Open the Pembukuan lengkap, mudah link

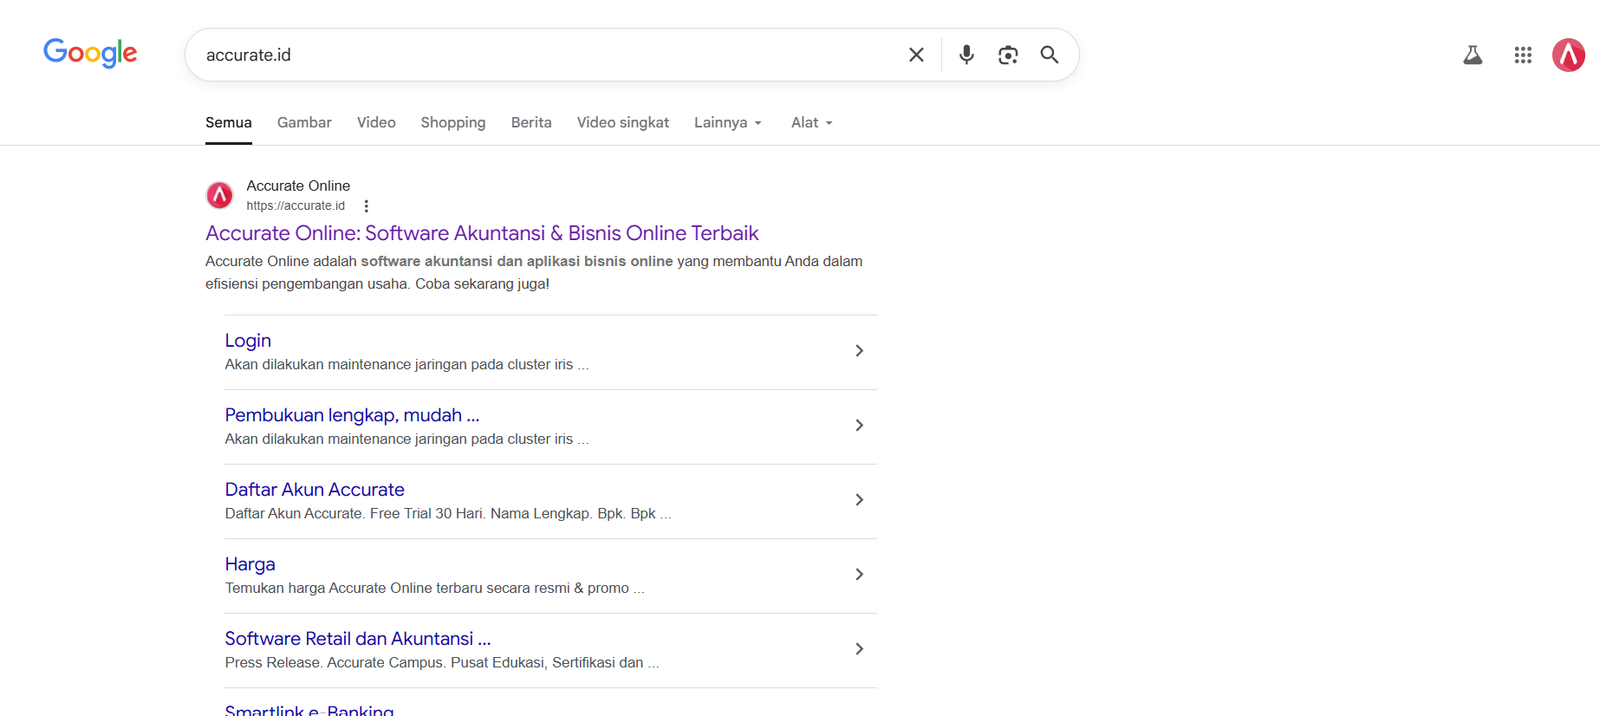pyautogui.click(x=352, y=415)
